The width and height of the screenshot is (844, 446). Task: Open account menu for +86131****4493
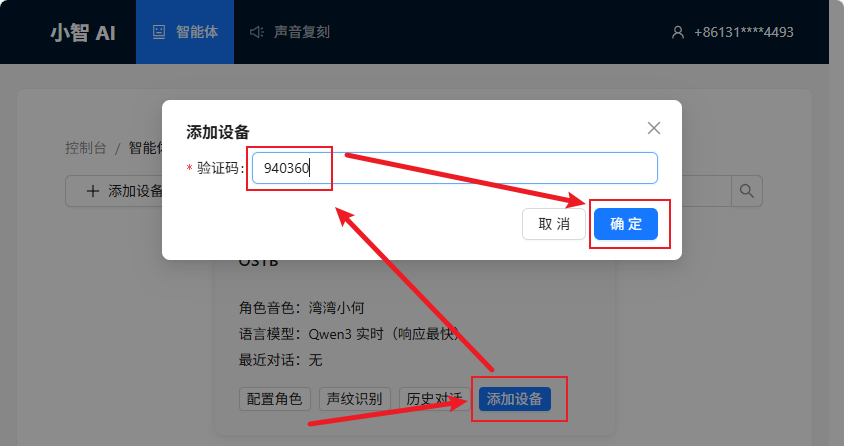point(743,32)
